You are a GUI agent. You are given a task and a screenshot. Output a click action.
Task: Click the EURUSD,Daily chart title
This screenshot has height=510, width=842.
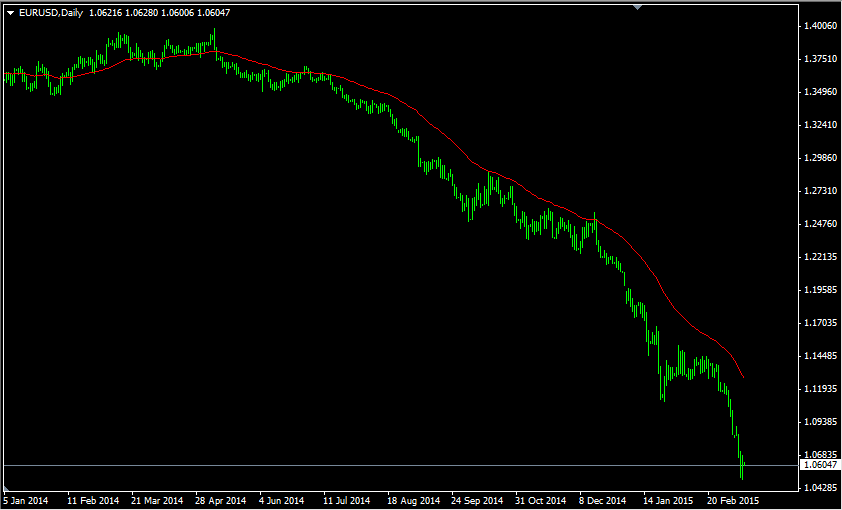[51, 13]
